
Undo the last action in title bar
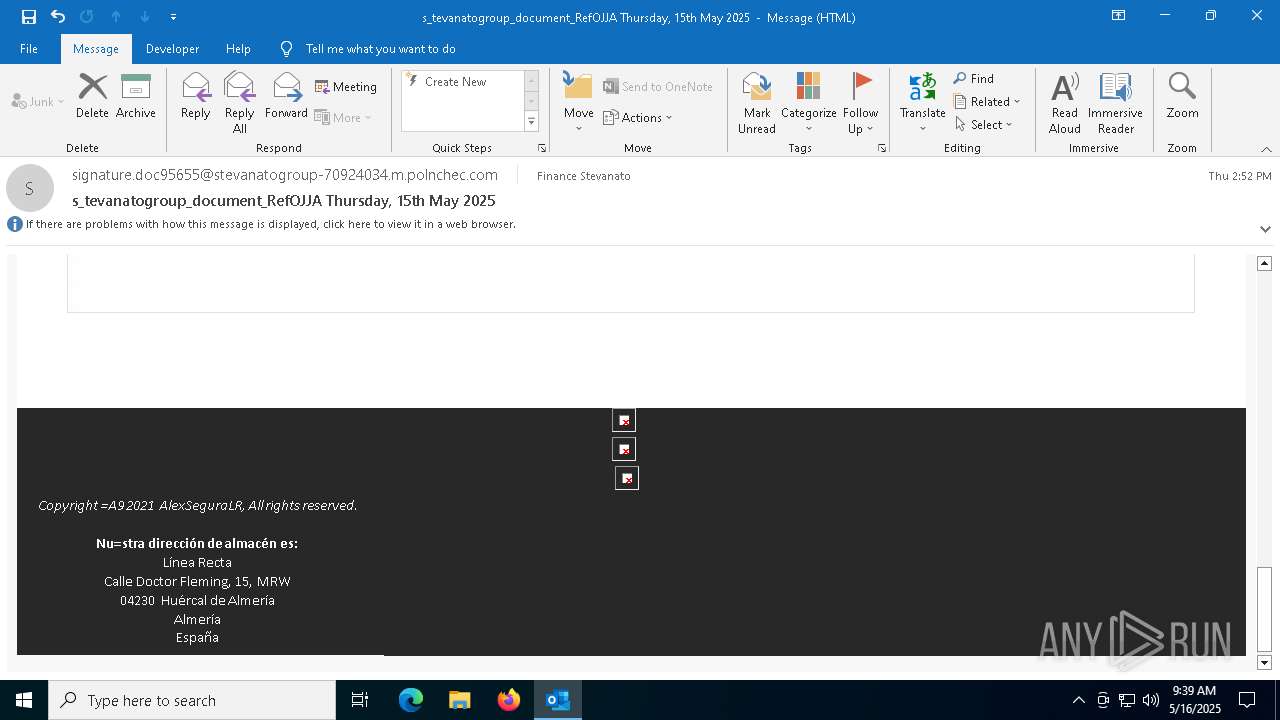click(x=58, y=17)
